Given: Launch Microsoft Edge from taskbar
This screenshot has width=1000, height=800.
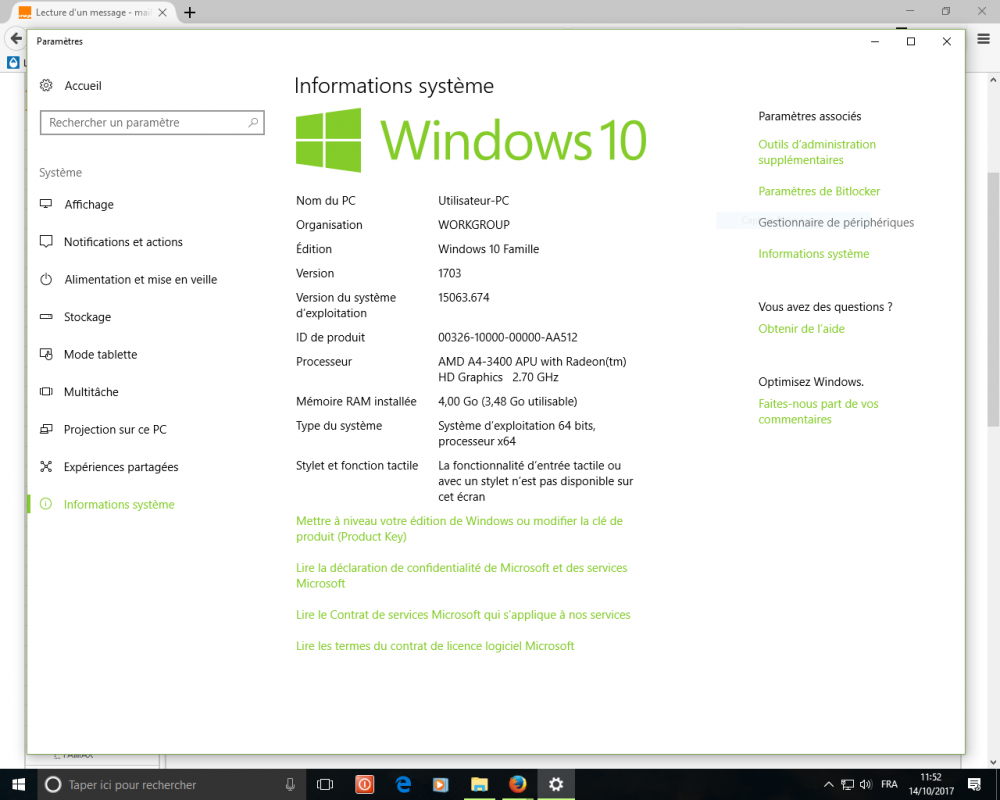Looking at the screenshot, I should pyautogui.click(x=402, y=784).
